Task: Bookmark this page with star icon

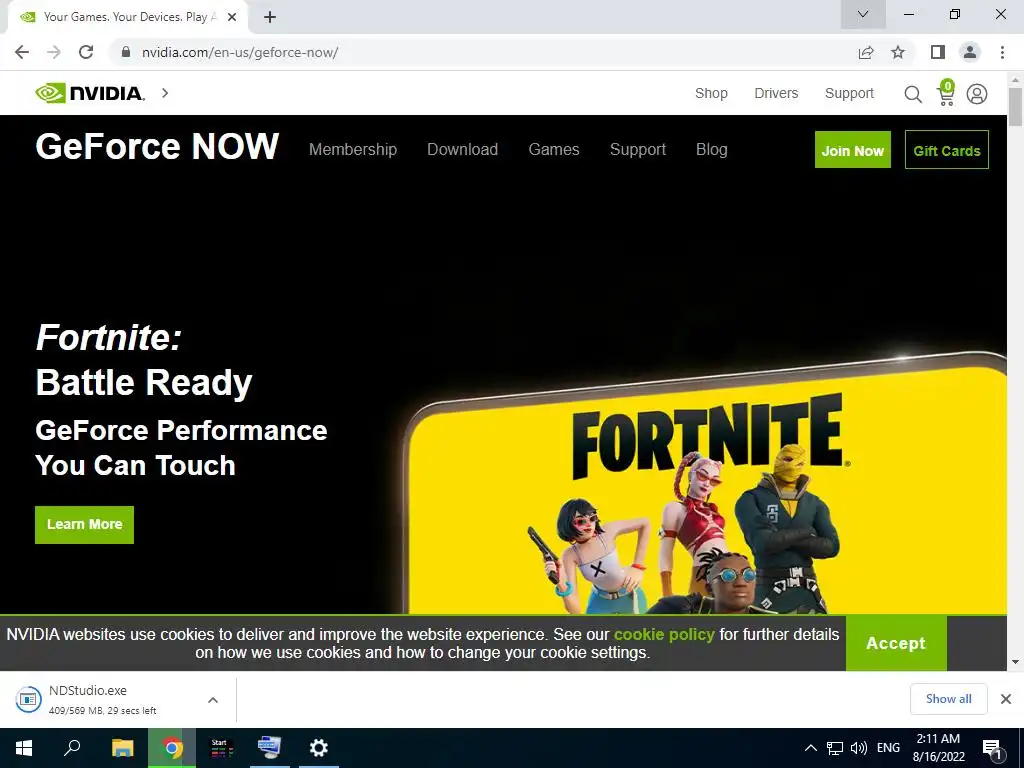Action: 898,52
